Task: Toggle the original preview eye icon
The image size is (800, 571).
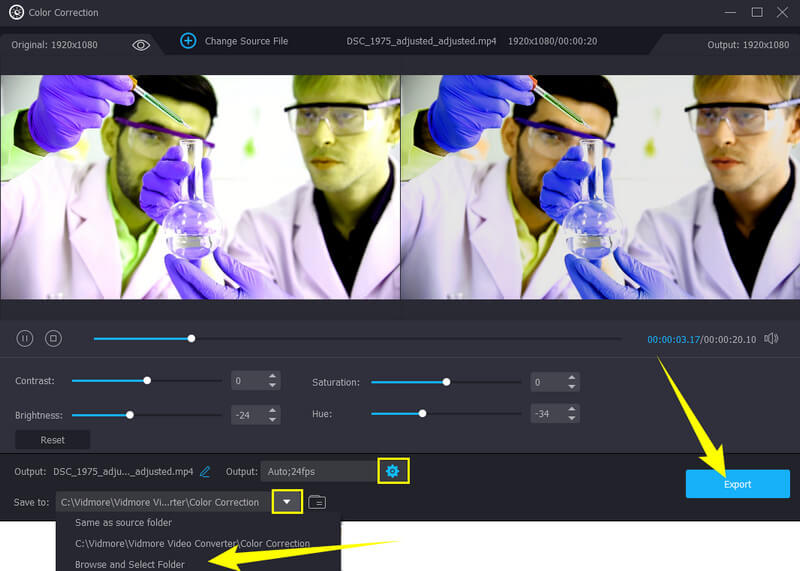Action: (141, 45)
